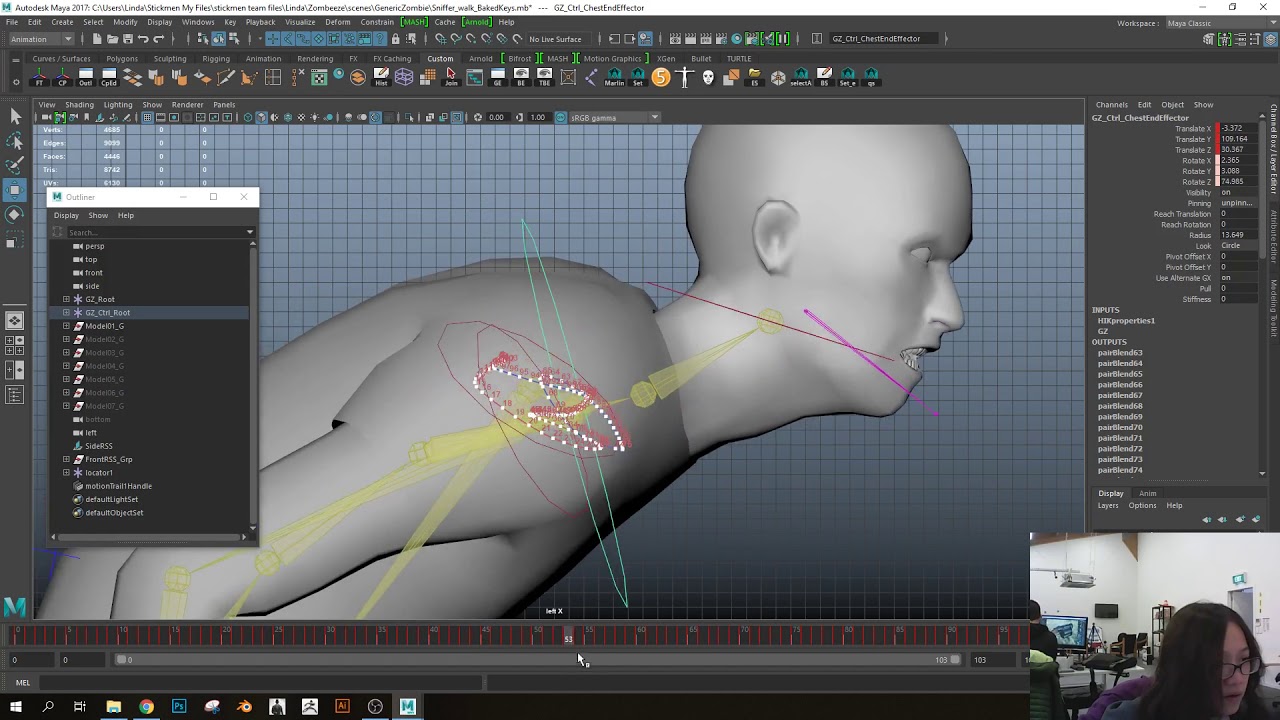Select motionTrail1Handle in the Outliner
The height and width of the screenshot is (720, 1280).
coord(118,486)
